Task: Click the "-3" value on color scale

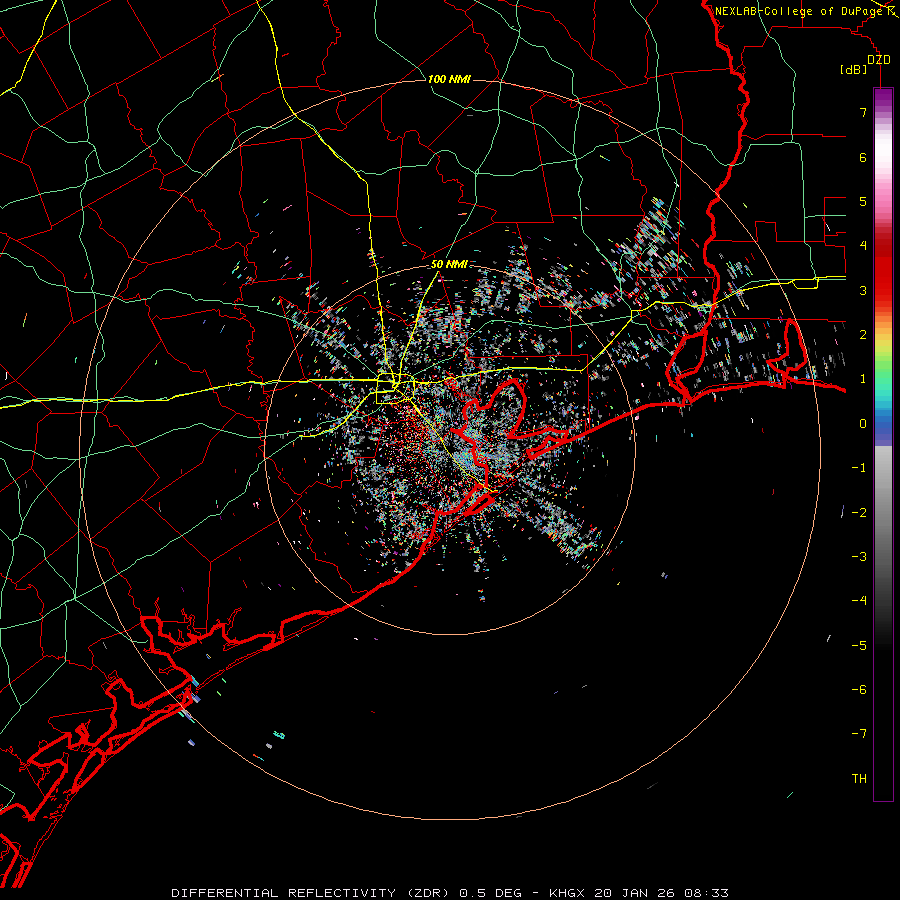Action: [x=859, y=557]
